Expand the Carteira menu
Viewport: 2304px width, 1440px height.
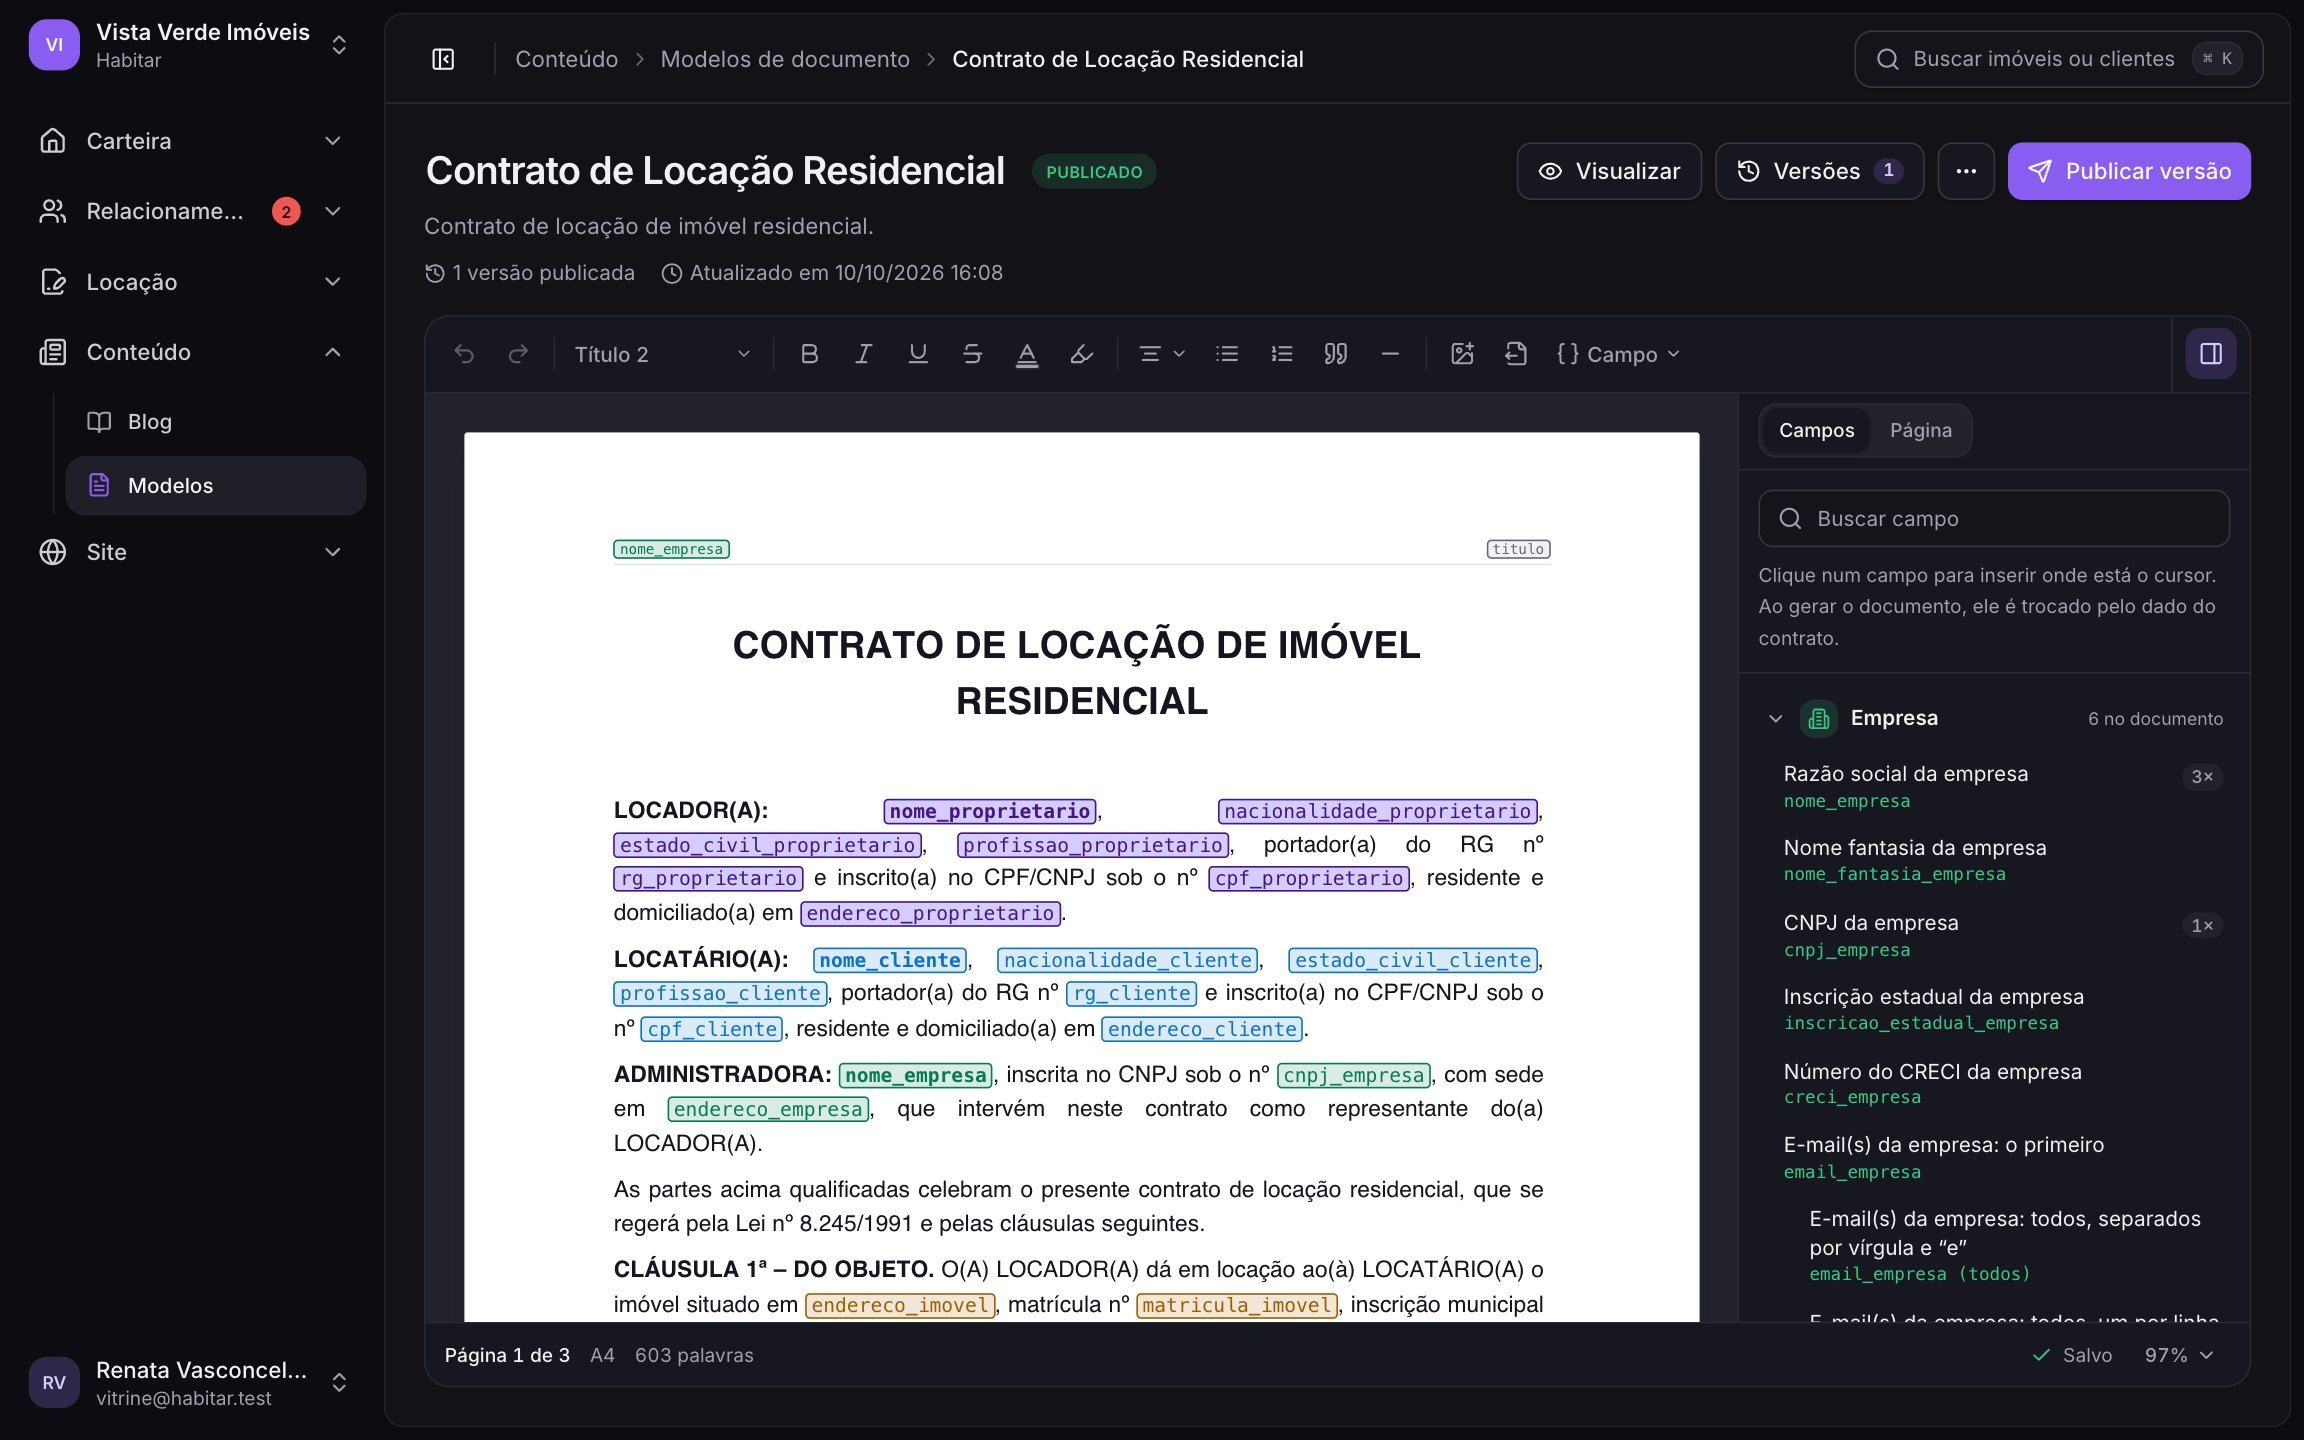[191, 141]
